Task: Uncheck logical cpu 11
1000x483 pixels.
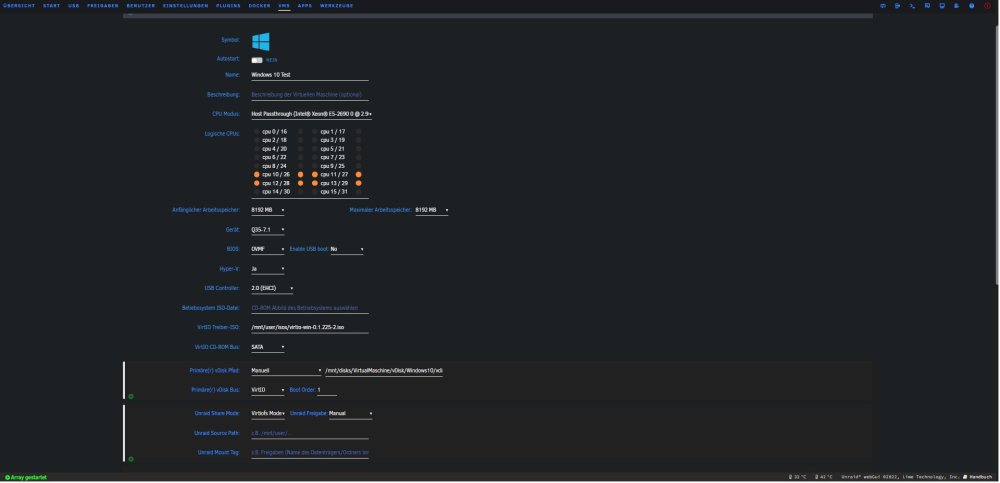Action: [314, 174]
